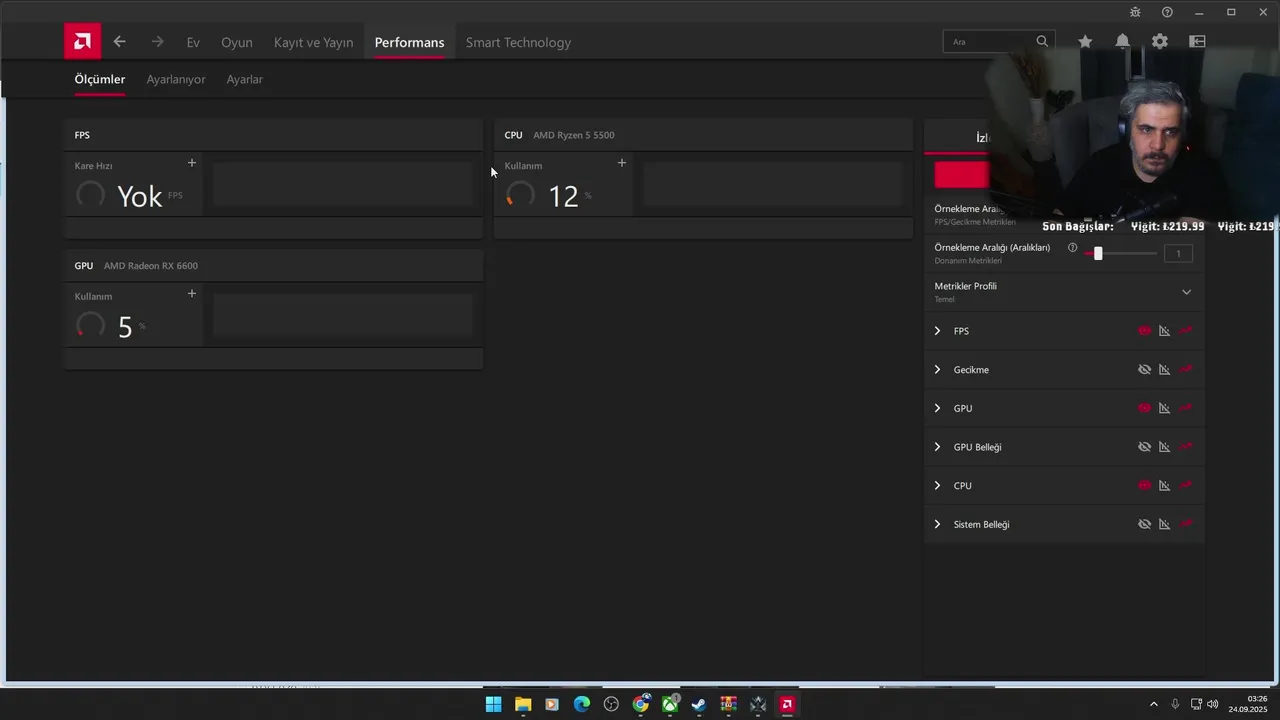Go back with the left arrow

point(120,41)
